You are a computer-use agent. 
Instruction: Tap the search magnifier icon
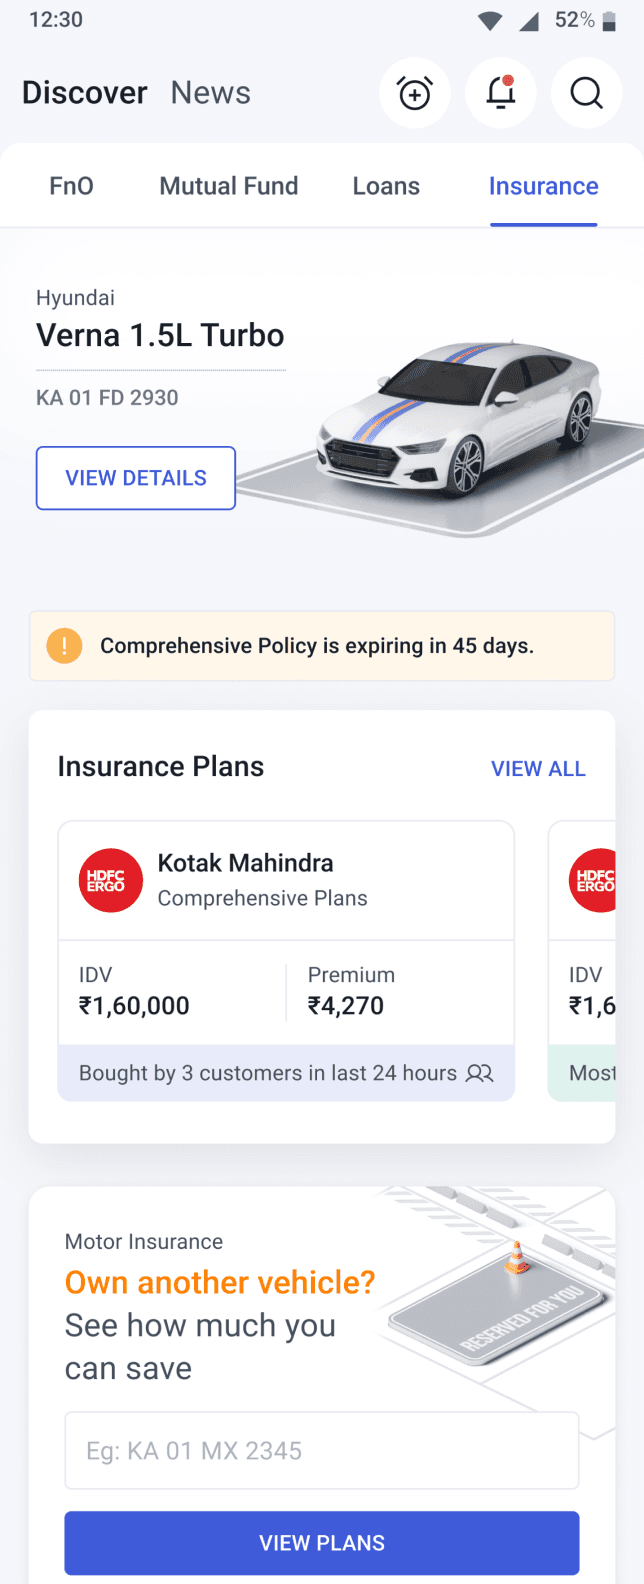click(x=586, y=93)
